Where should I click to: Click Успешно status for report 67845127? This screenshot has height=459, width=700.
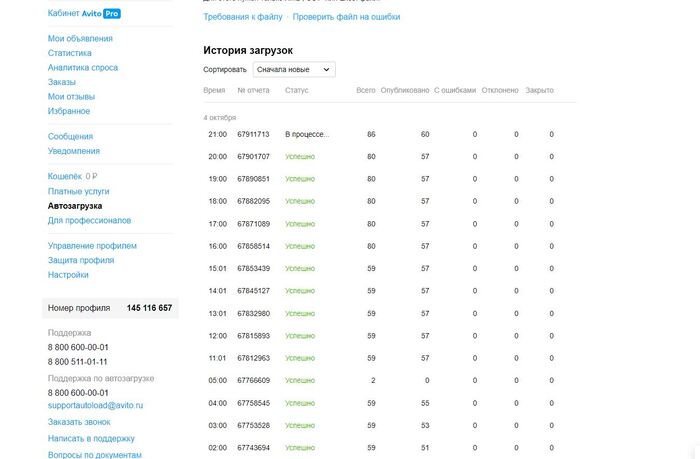pos(300,291)
